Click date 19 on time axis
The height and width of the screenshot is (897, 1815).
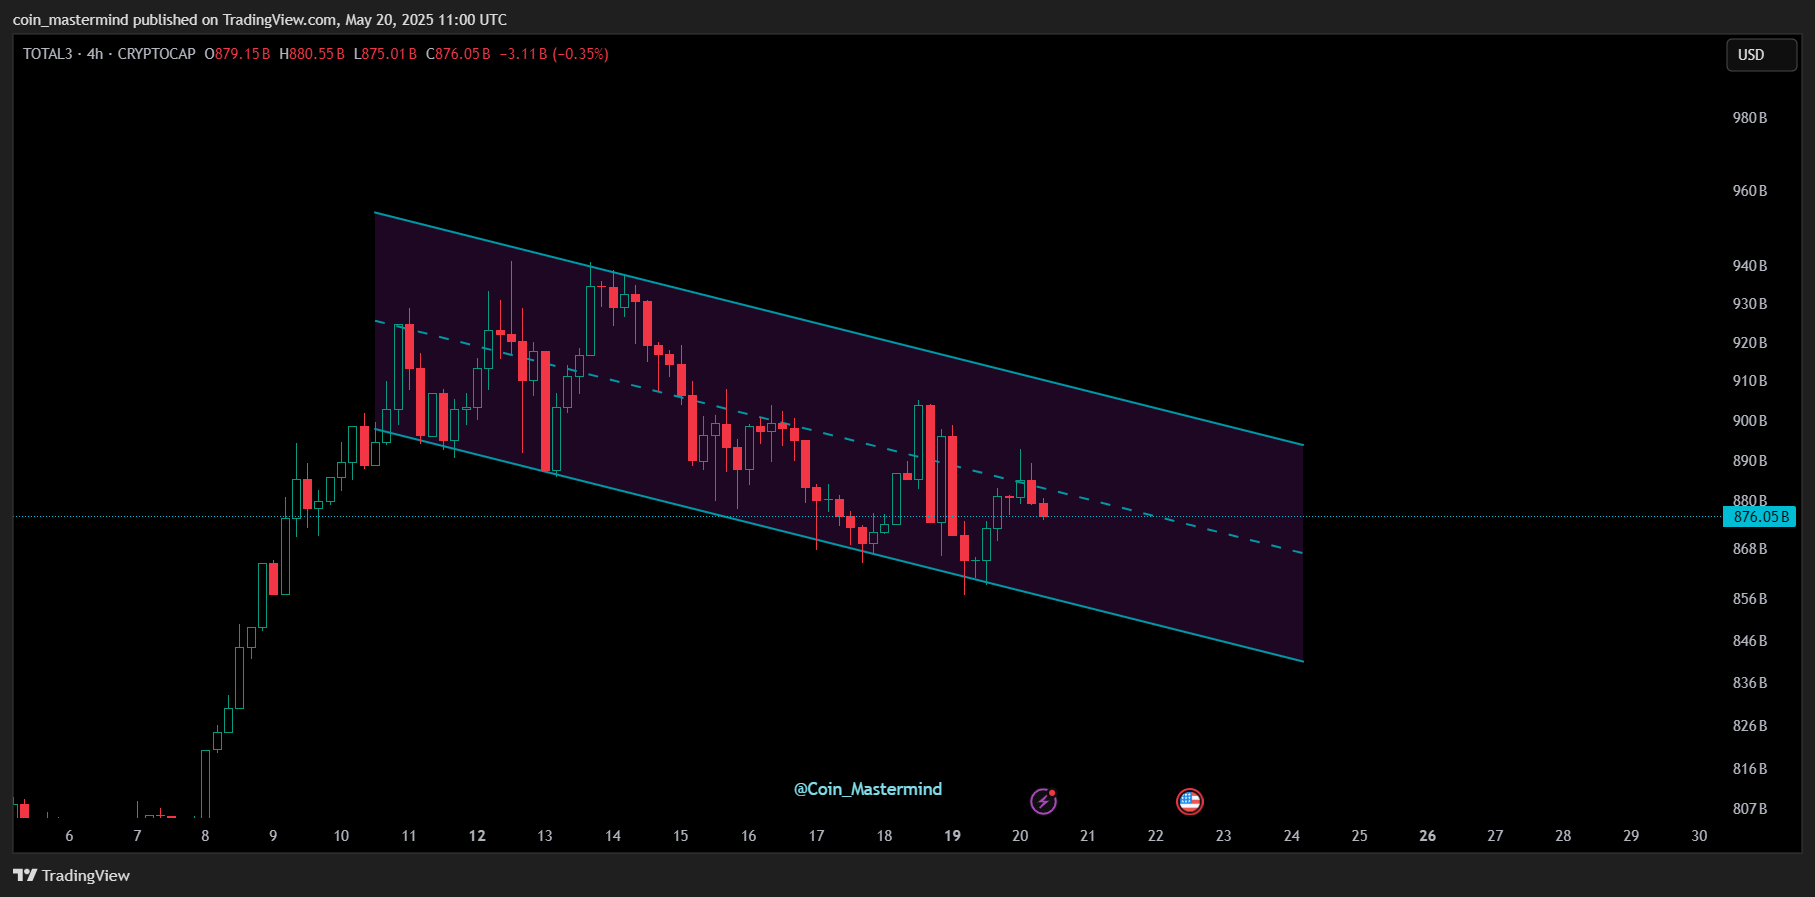pos(952,836)
